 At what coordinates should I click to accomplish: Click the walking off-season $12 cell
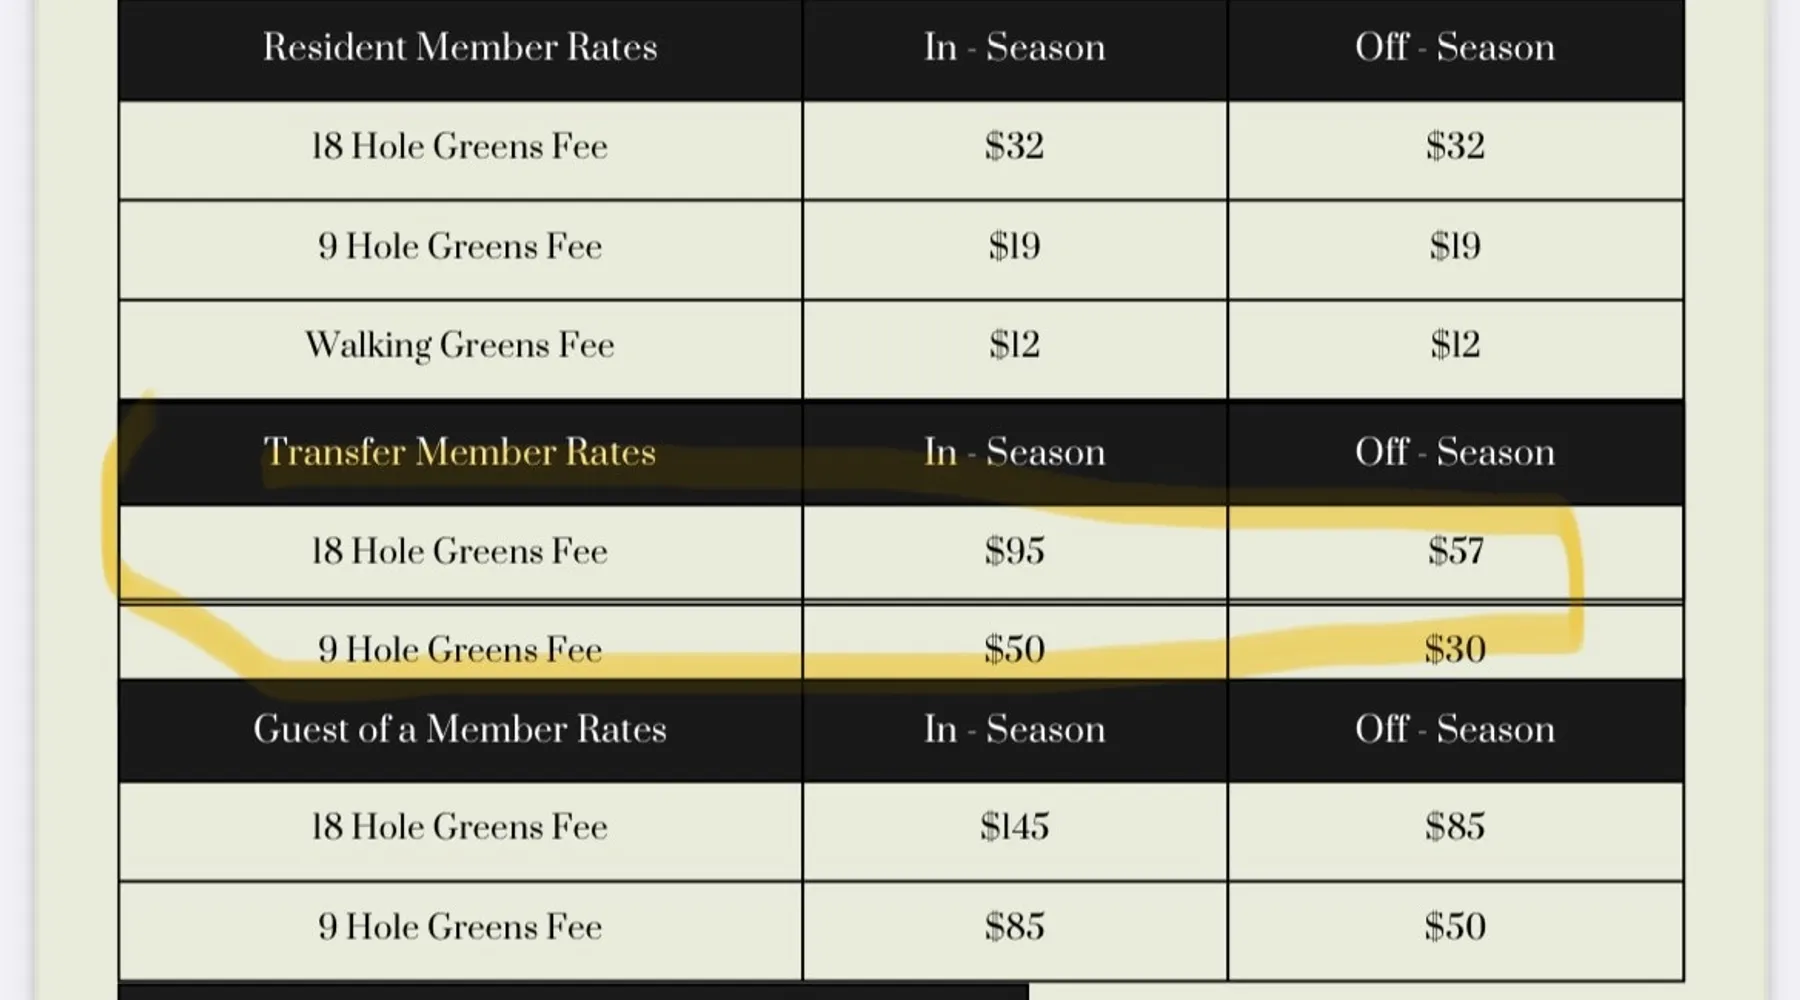1455,345
